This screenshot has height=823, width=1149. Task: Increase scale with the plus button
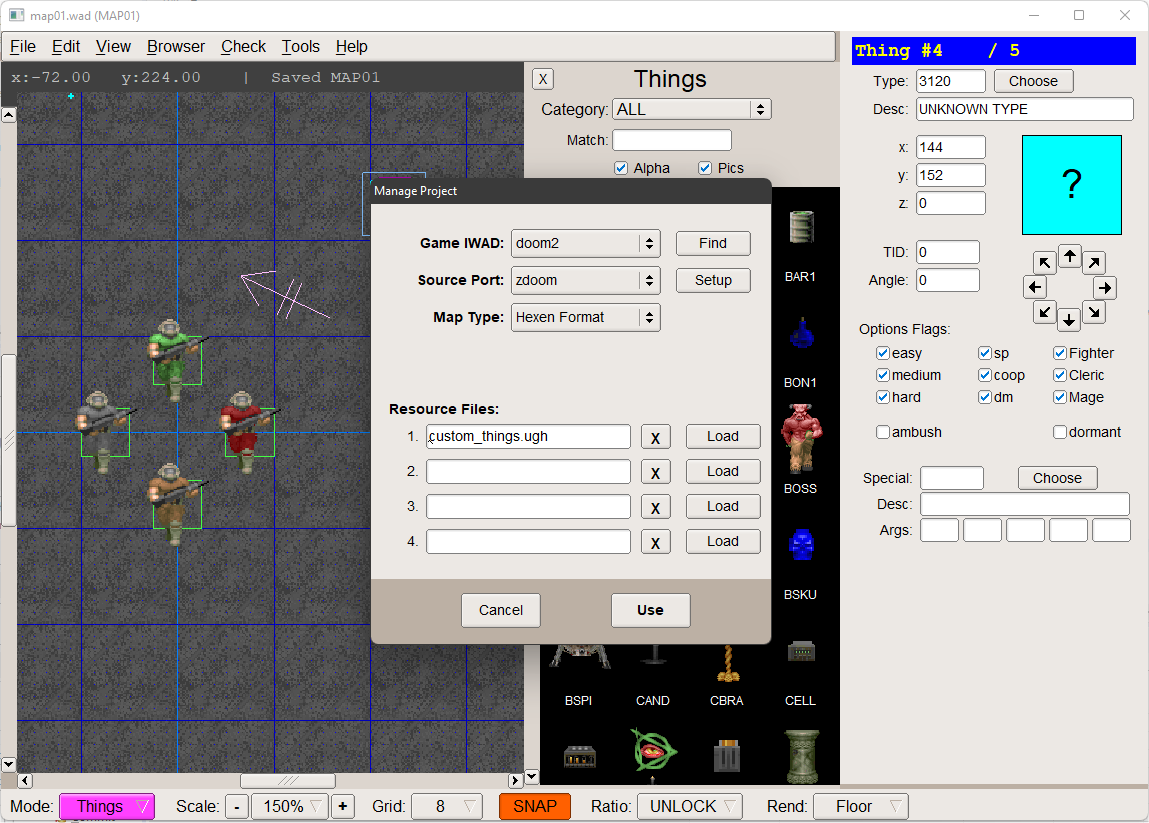pos(342,806)
